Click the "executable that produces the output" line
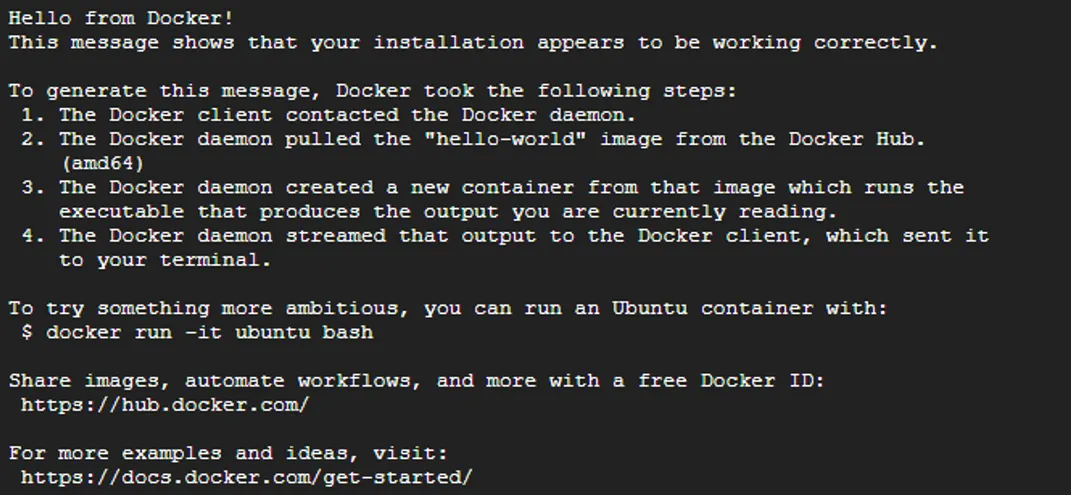The width and height of the screenshot is (1071, 495). coord(448,212)
